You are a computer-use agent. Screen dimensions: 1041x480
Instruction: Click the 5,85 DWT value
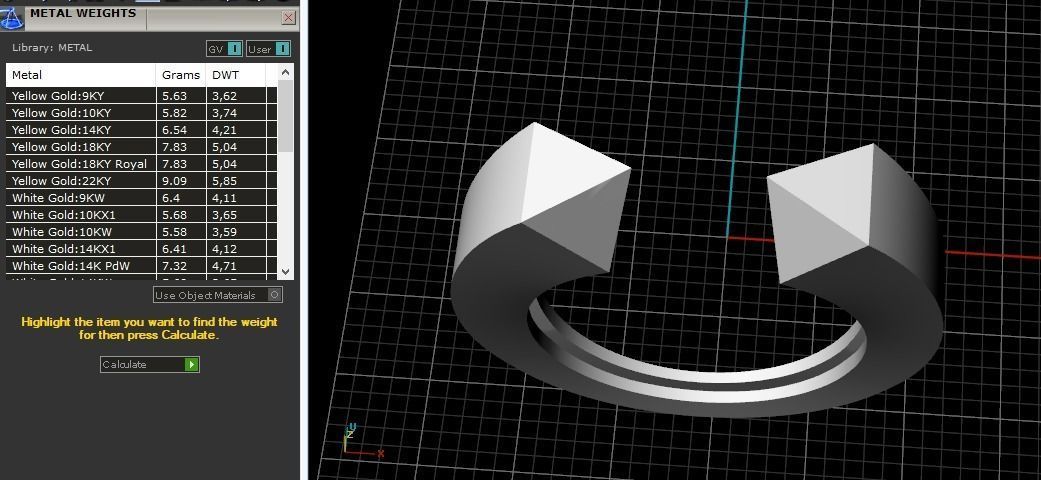coord(224,181)
